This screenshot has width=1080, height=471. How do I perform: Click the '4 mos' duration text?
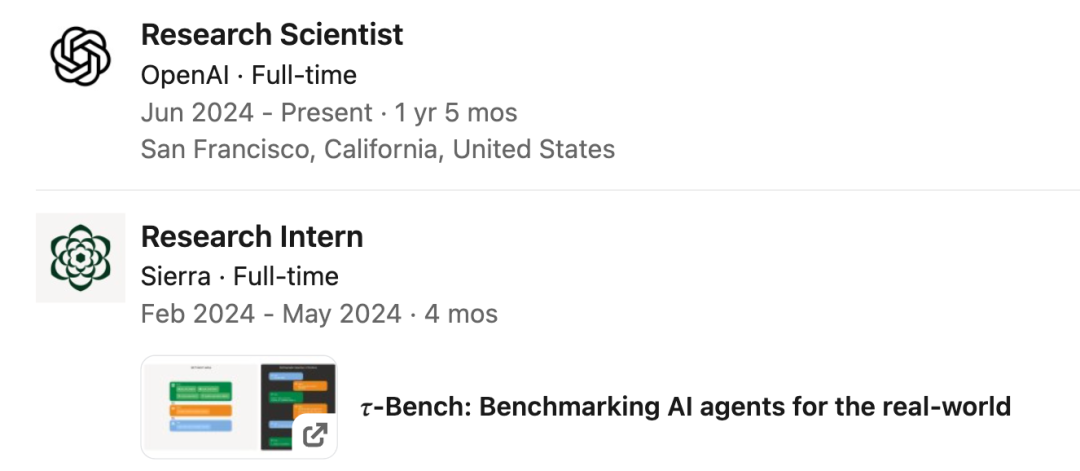(461, 314)
